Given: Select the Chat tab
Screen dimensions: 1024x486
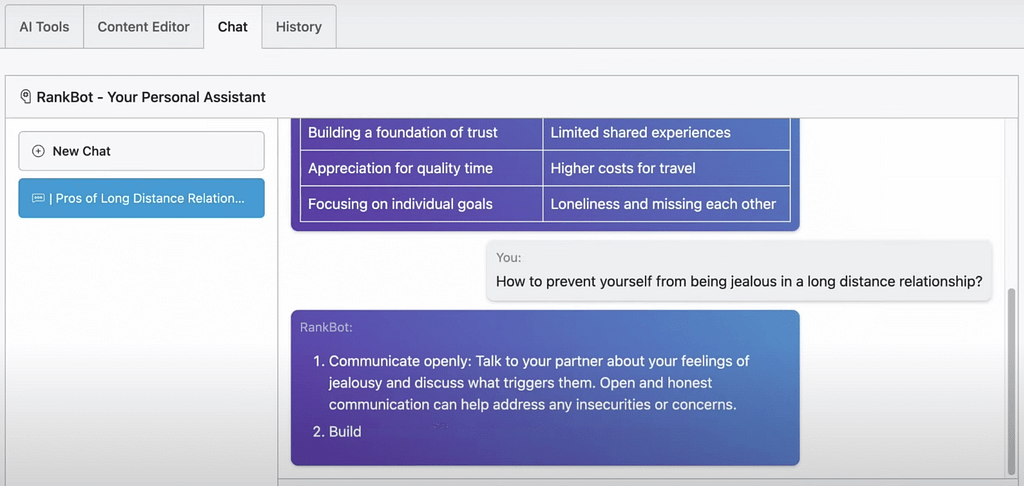Looking at the screenshot, I should point(233,27).
